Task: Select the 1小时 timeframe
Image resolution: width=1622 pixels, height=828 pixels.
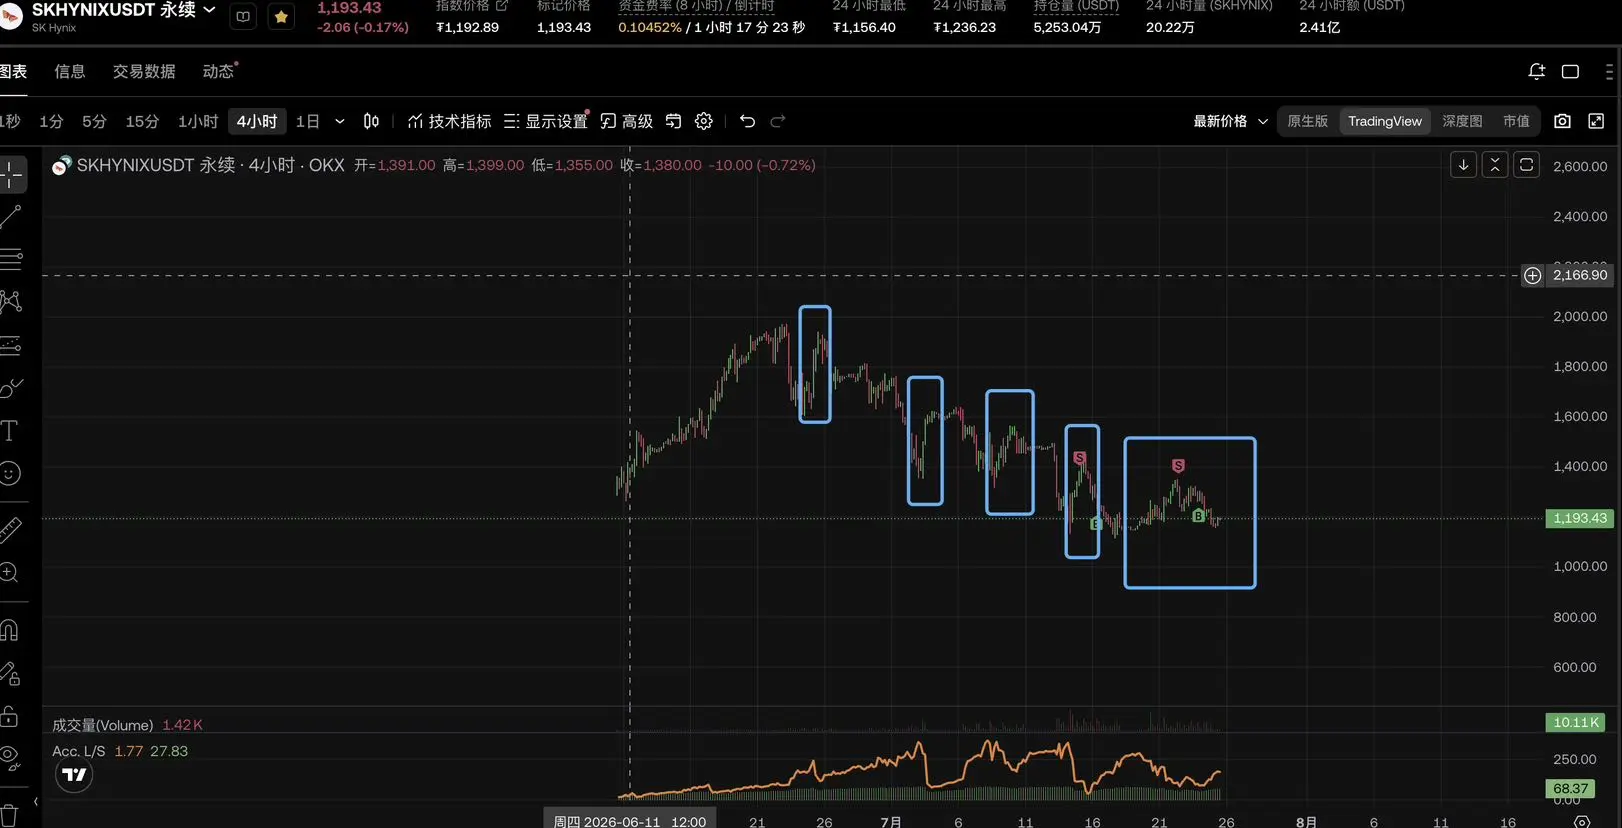Action: (x=198, y=121)
